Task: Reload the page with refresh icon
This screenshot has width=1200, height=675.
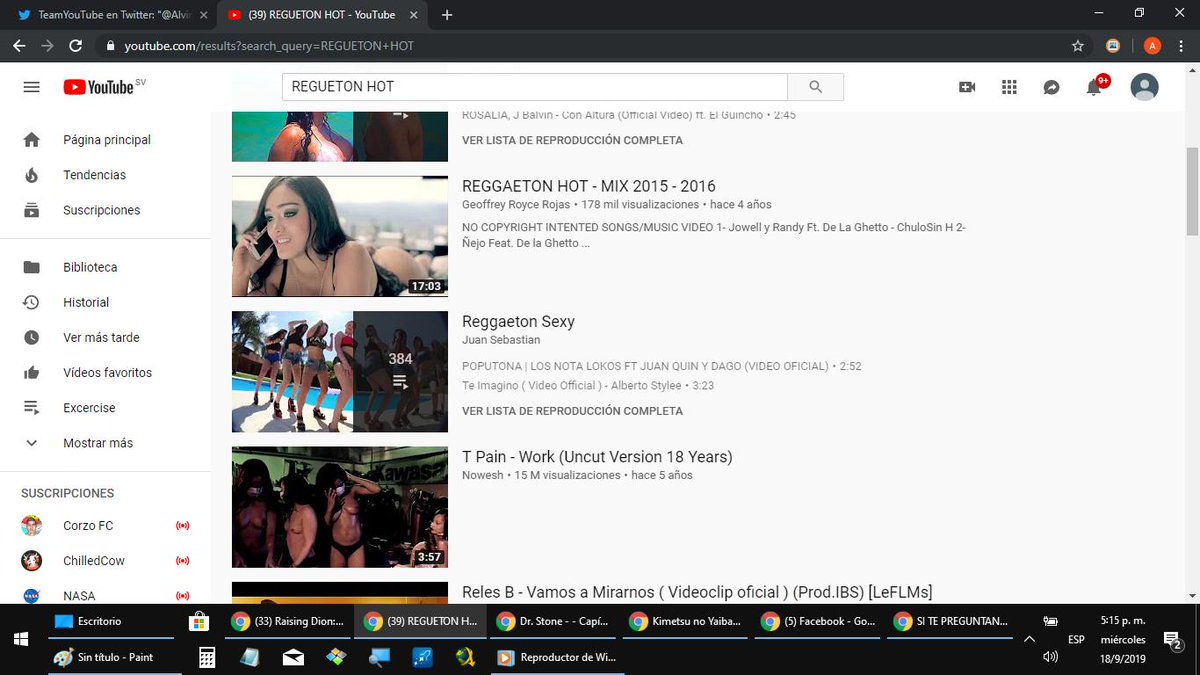Action: click(x=76, y=46)
